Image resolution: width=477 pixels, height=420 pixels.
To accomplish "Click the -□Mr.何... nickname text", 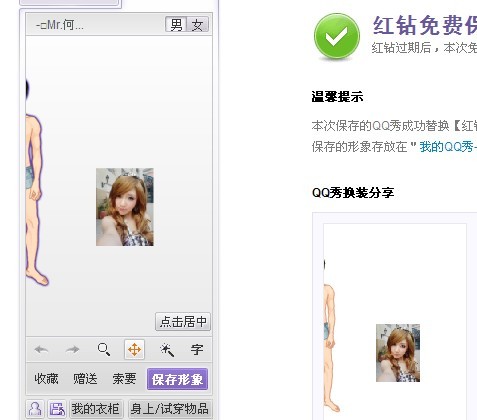I will click(x=60, y=25).
